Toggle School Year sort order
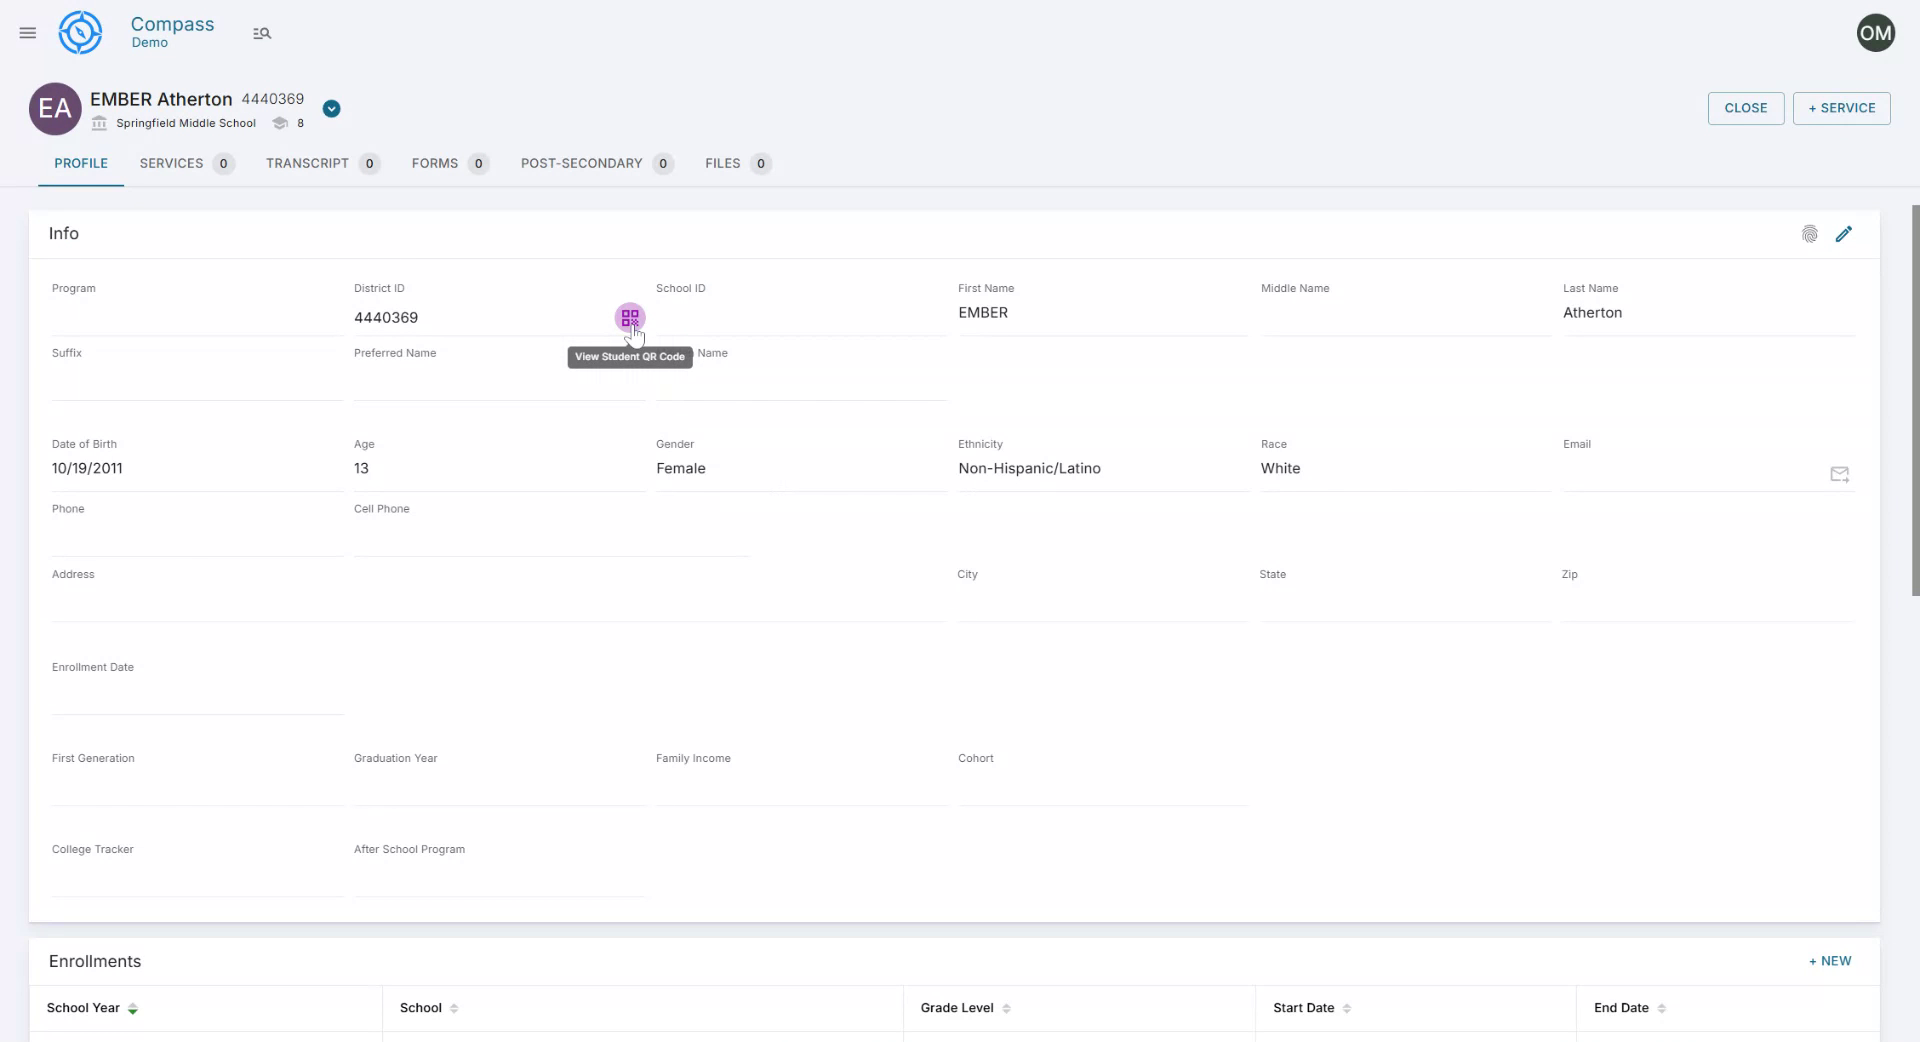This screenshot has width=1920, height=1042. [x=133, y=1010]
